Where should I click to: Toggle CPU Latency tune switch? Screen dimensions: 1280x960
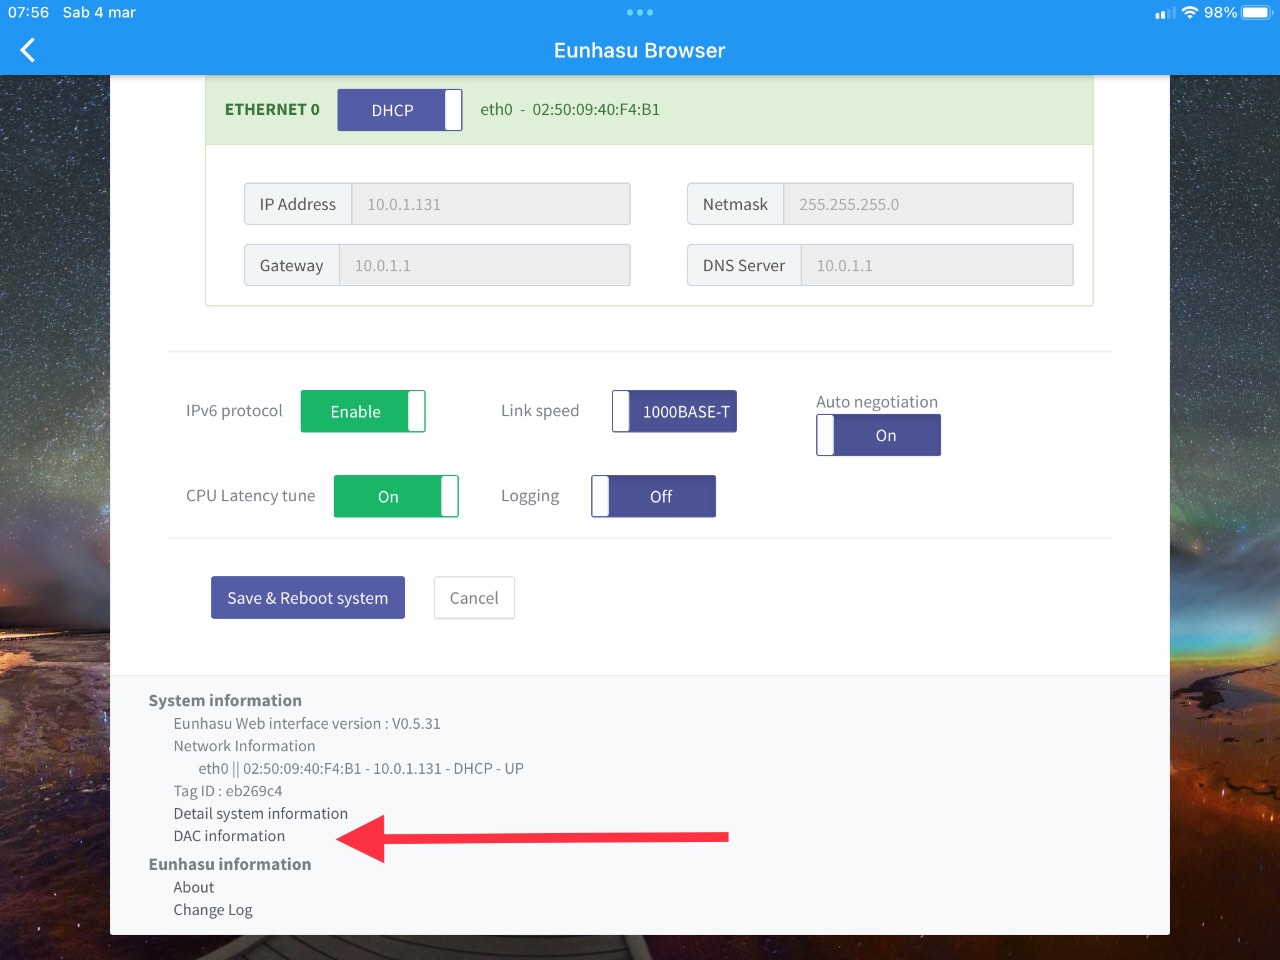click(x=396, y=496)
